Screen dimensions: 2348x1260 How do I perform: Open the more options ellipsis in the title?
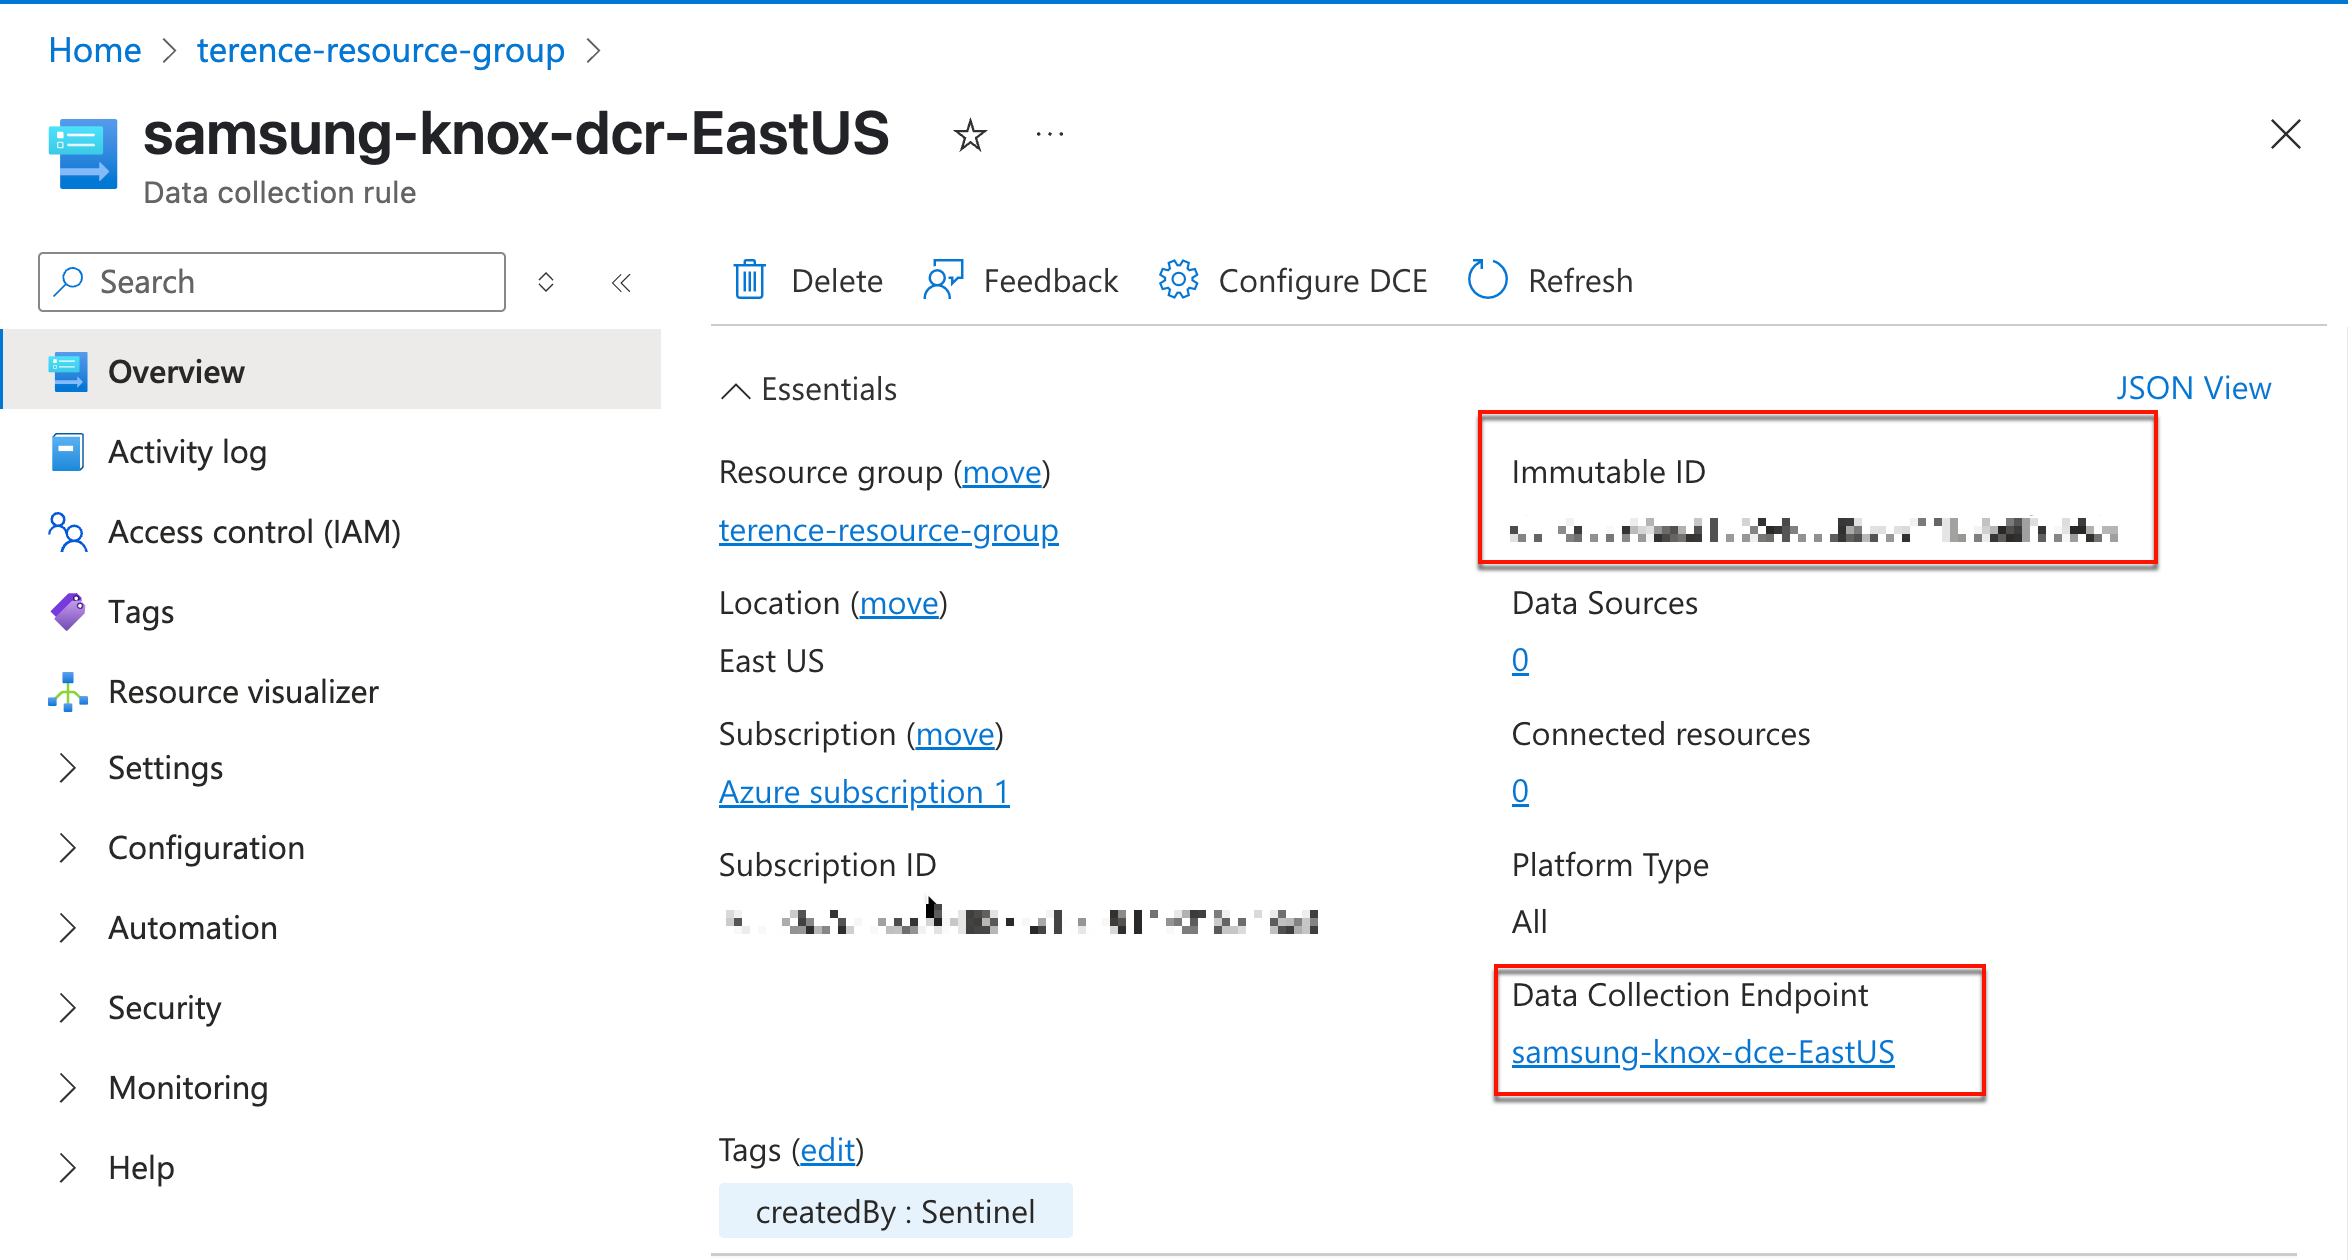coord(1050,135)
